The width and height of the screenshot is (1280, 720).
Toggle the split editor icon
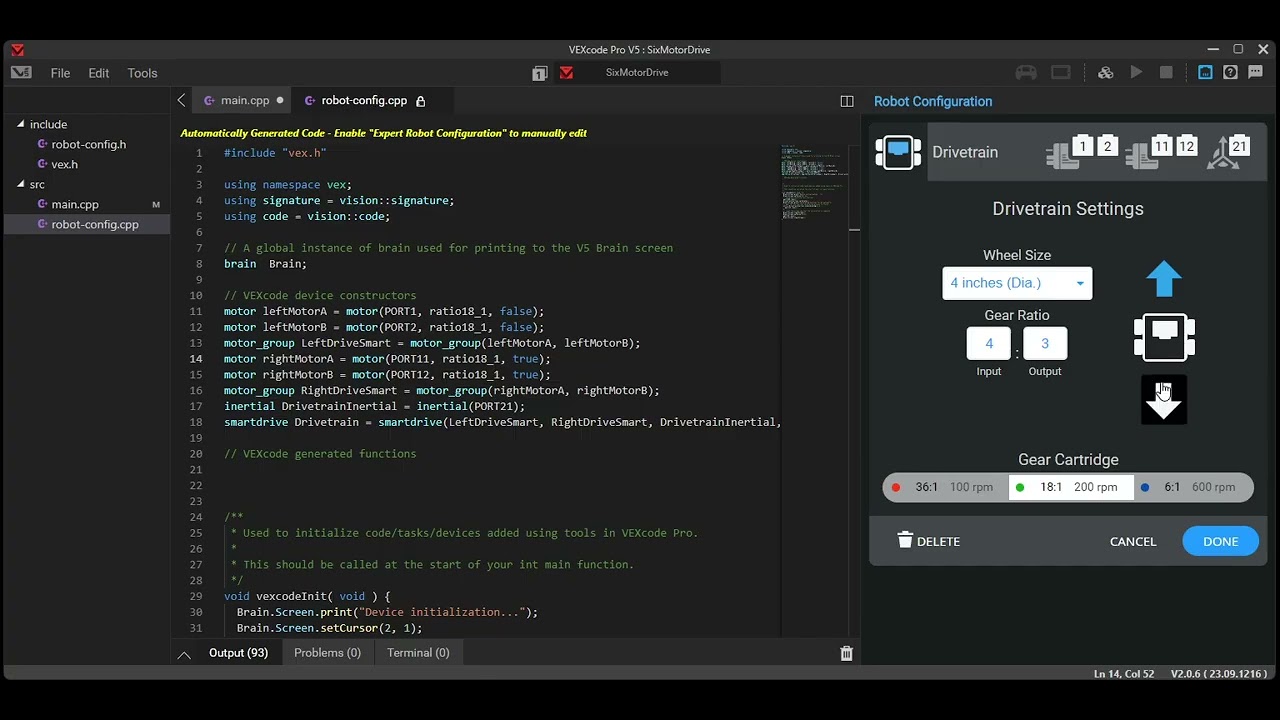847,101
